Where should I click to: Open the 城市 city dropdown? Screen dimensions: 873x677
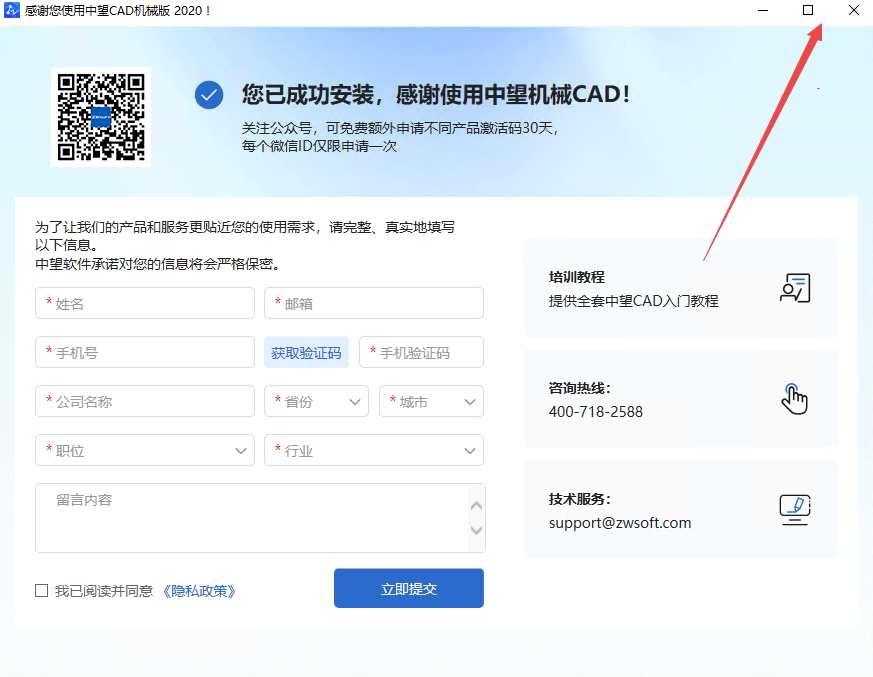pyautogui.click(x=431, y=401)
